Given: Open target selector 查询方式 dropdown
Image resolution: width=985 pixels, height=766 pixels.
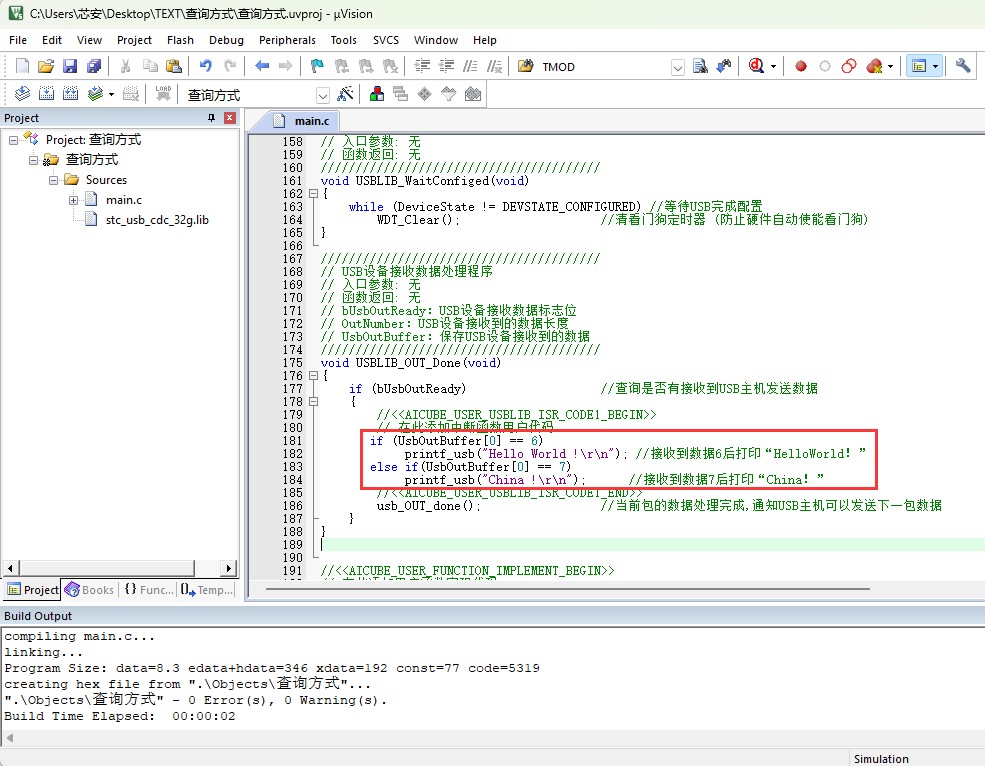Looking at the screenshot, I should [x=322, y=96].
